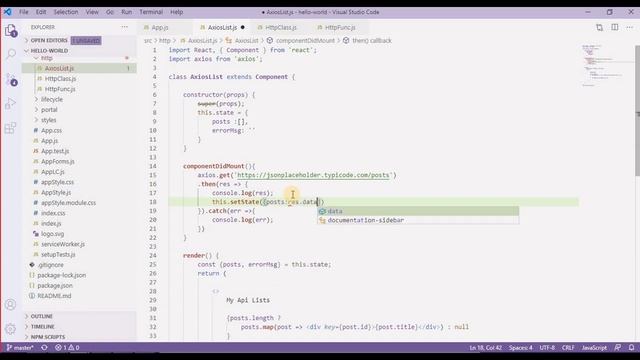Open the Edit menu

(41, 12)
